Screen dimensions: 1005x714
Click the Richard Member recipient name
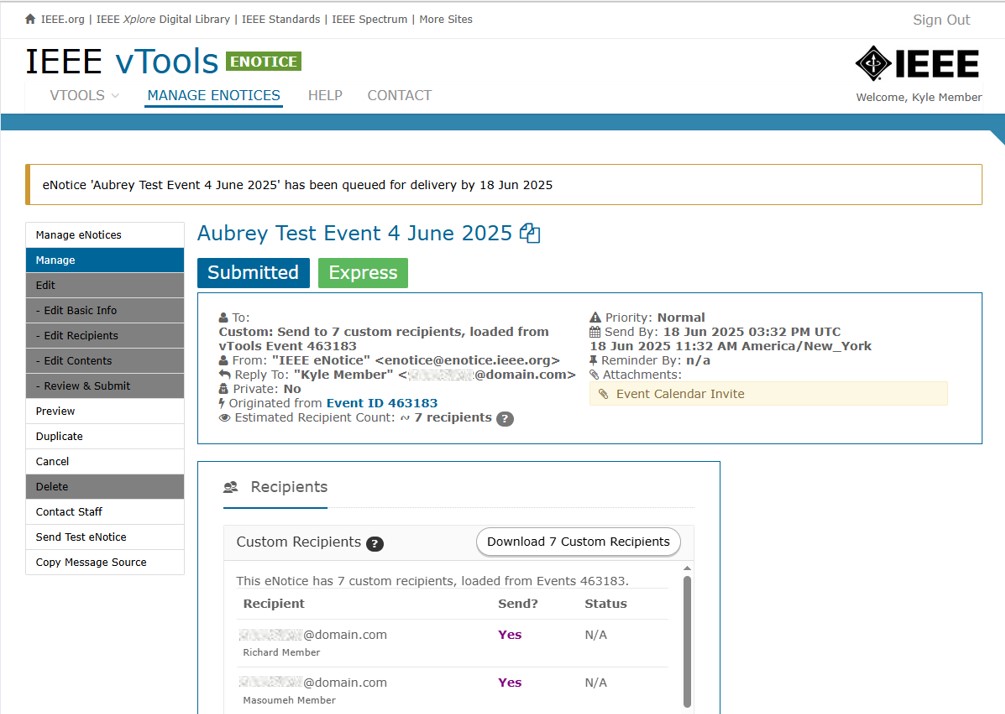[x=281, y=652]
